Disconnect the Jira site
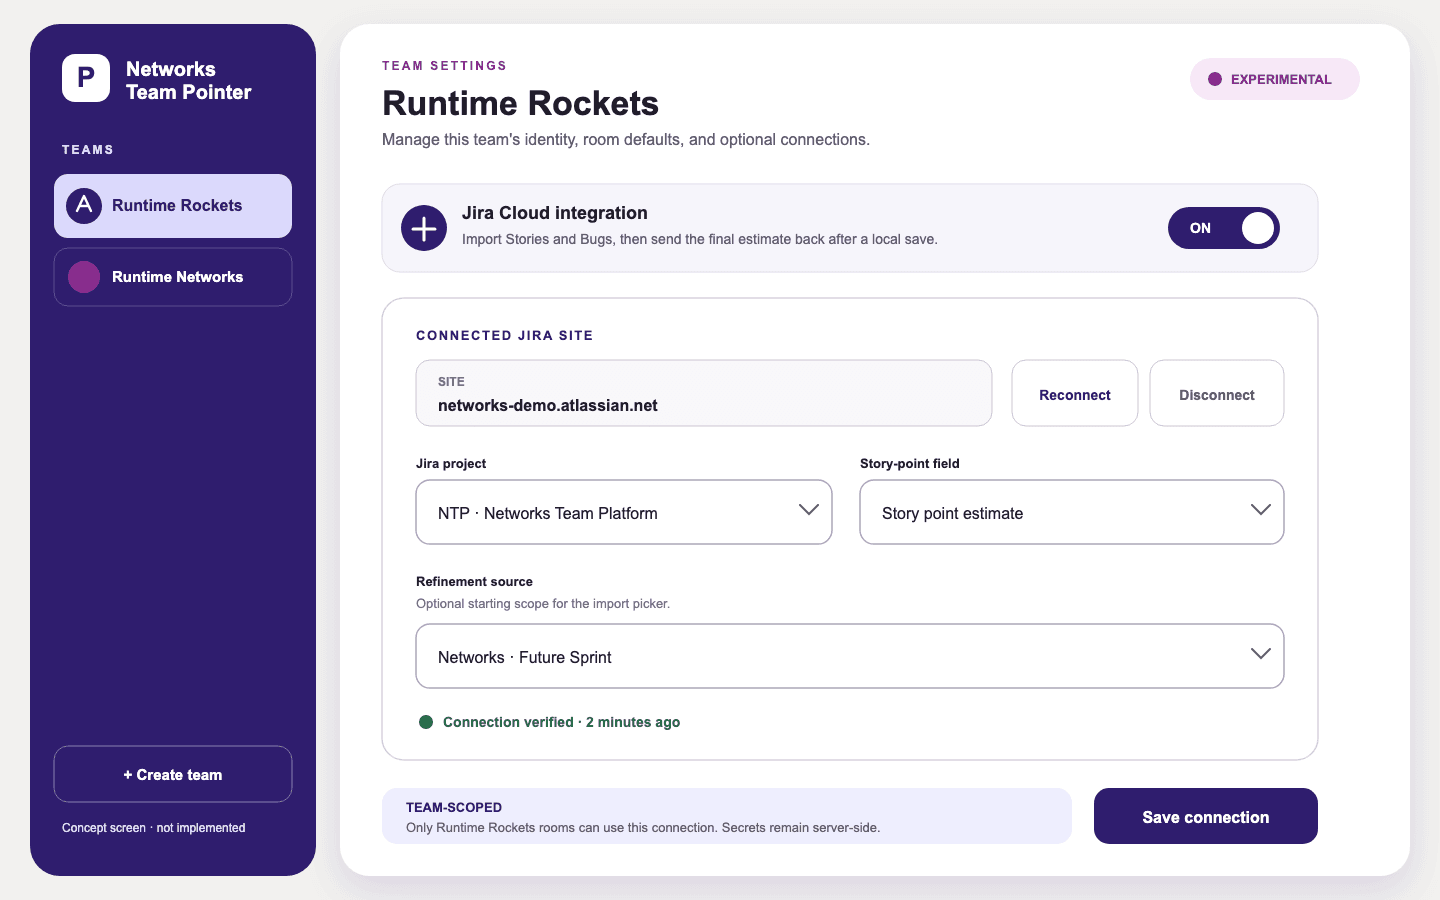The width and height of the screenshot is (1440, 900). [1217, 393]
